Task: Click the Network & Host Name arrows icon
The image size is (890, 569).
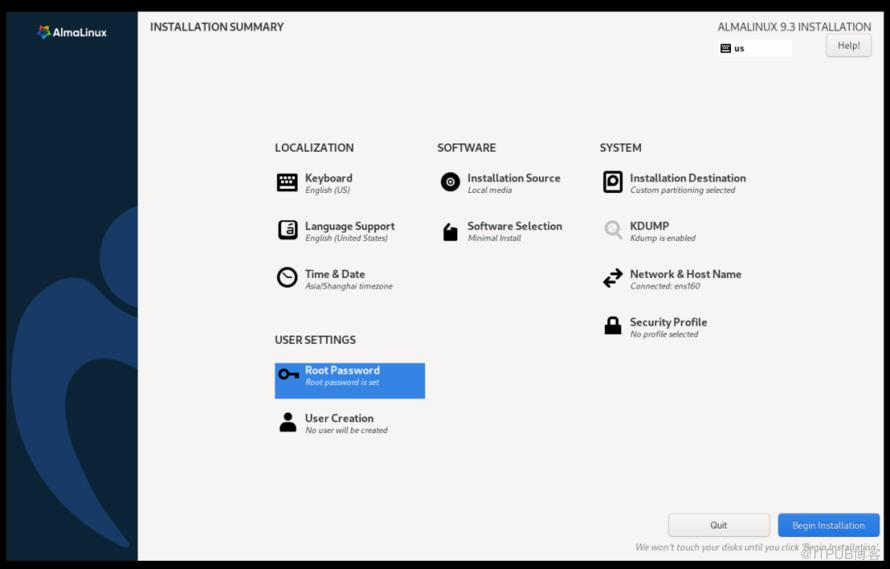Action: [612, 278]
